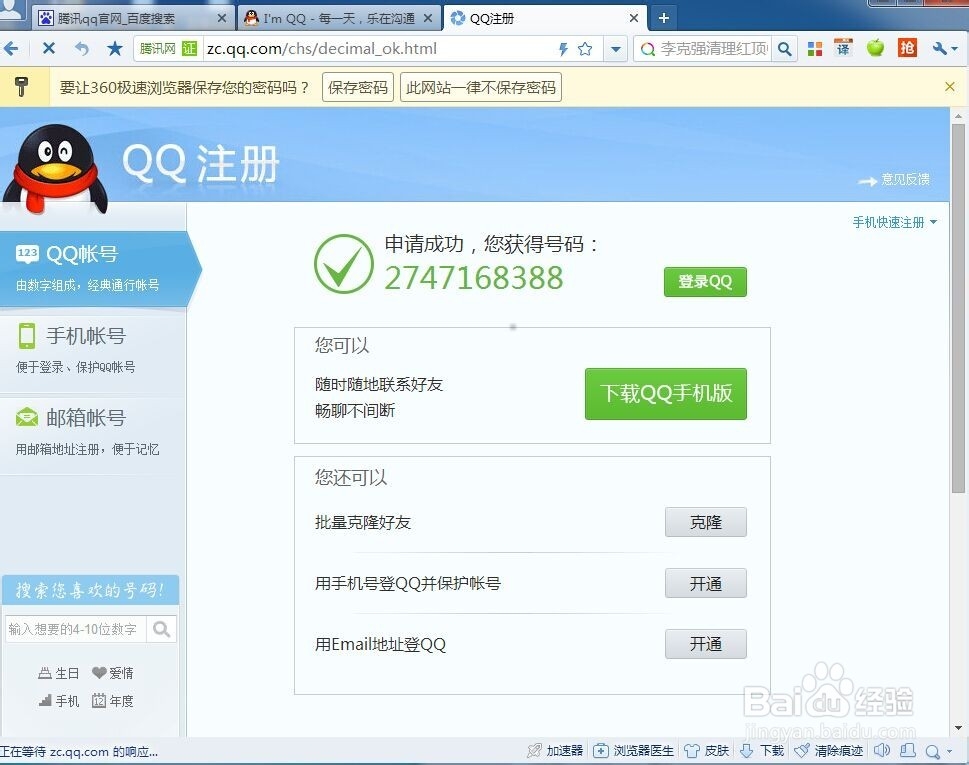Open favorites with the blue star icon
This screenshot has height=765, width=969.
tap(114, 48)
